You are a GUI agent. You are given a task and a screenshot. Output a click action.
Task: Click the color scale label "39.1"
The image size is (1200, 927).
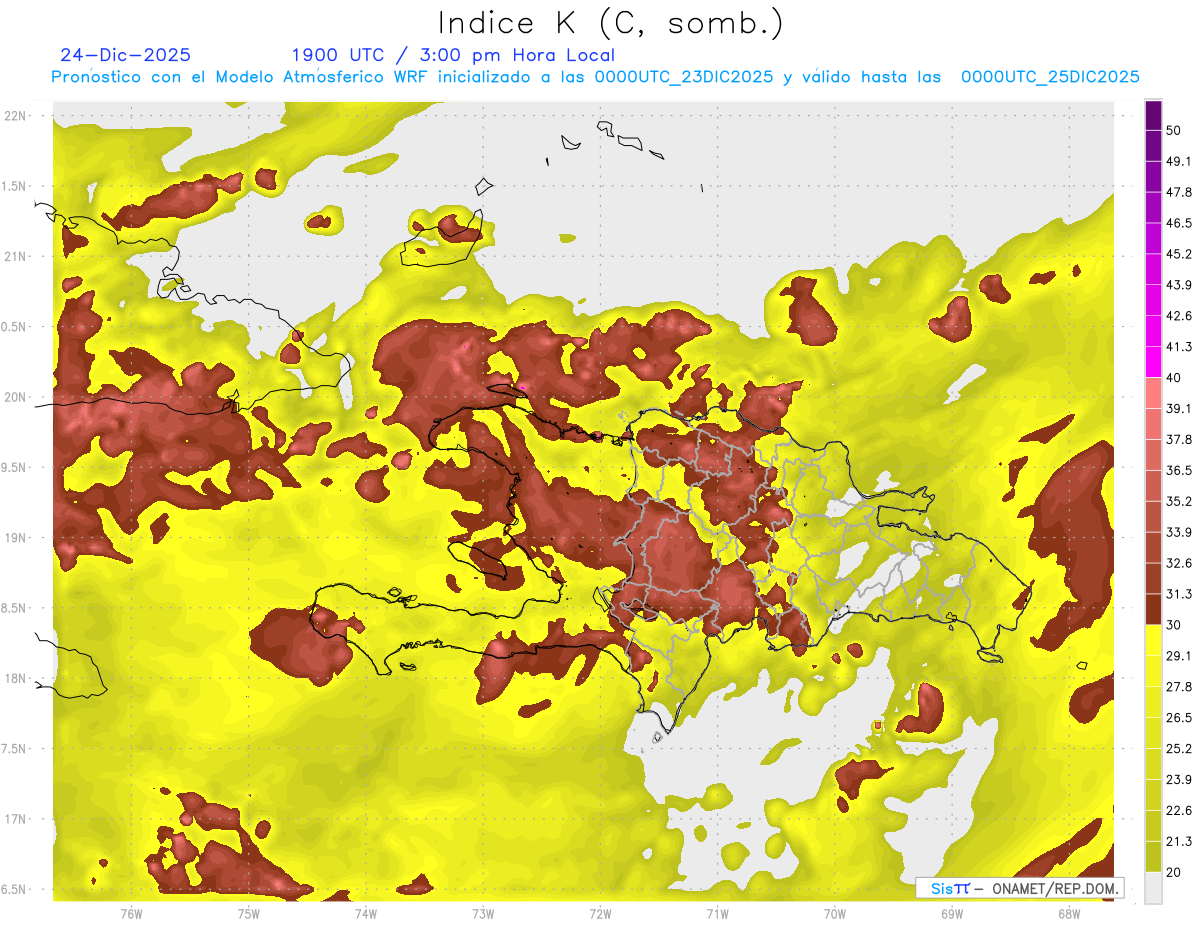point(1179,409)
